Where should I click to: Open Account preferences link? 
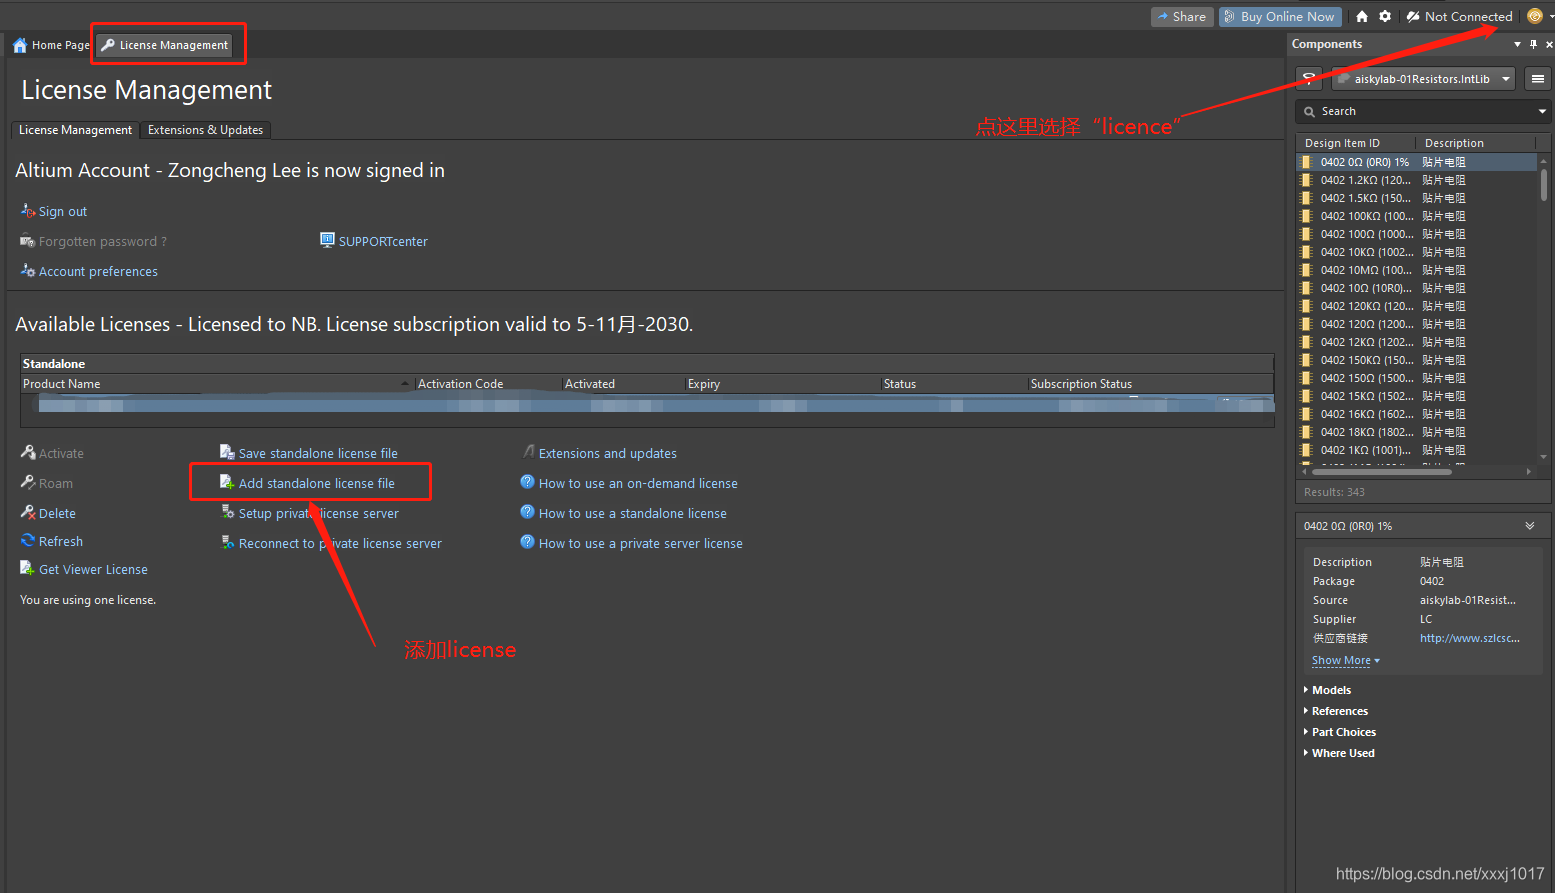point(98,271)
